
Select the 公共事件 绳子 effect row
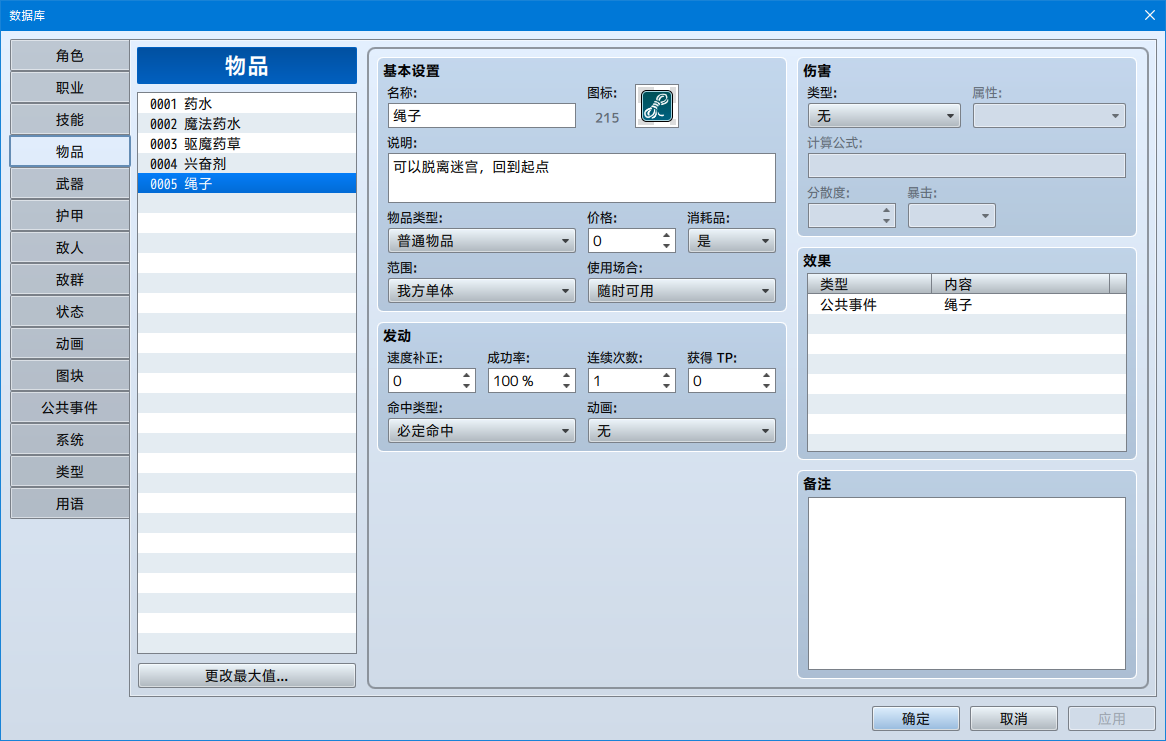pos(967,304)
